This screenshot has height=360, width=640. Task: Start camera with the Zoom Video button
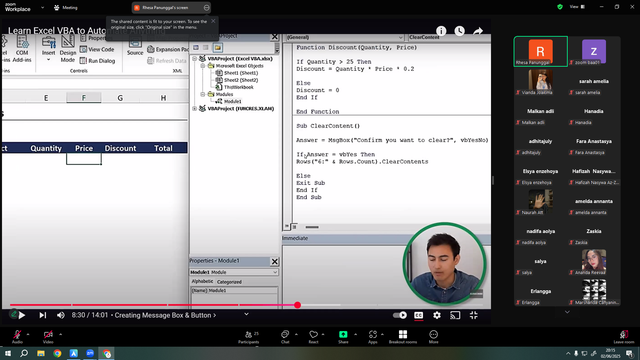(48, 336)
